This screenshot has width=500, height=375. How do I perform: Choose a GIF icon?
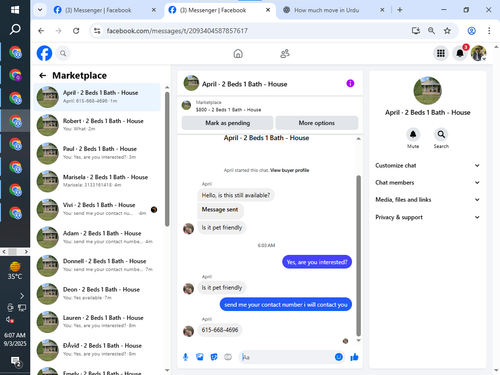[x=228, y=357]
